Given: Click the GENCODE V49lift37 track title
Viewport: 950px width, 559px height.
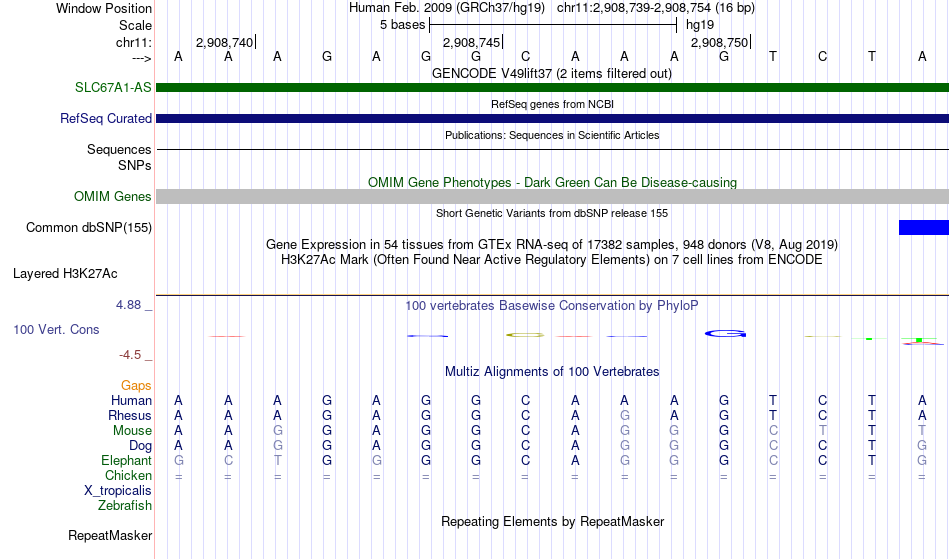Looking at the screenshot, I should 552,73.
